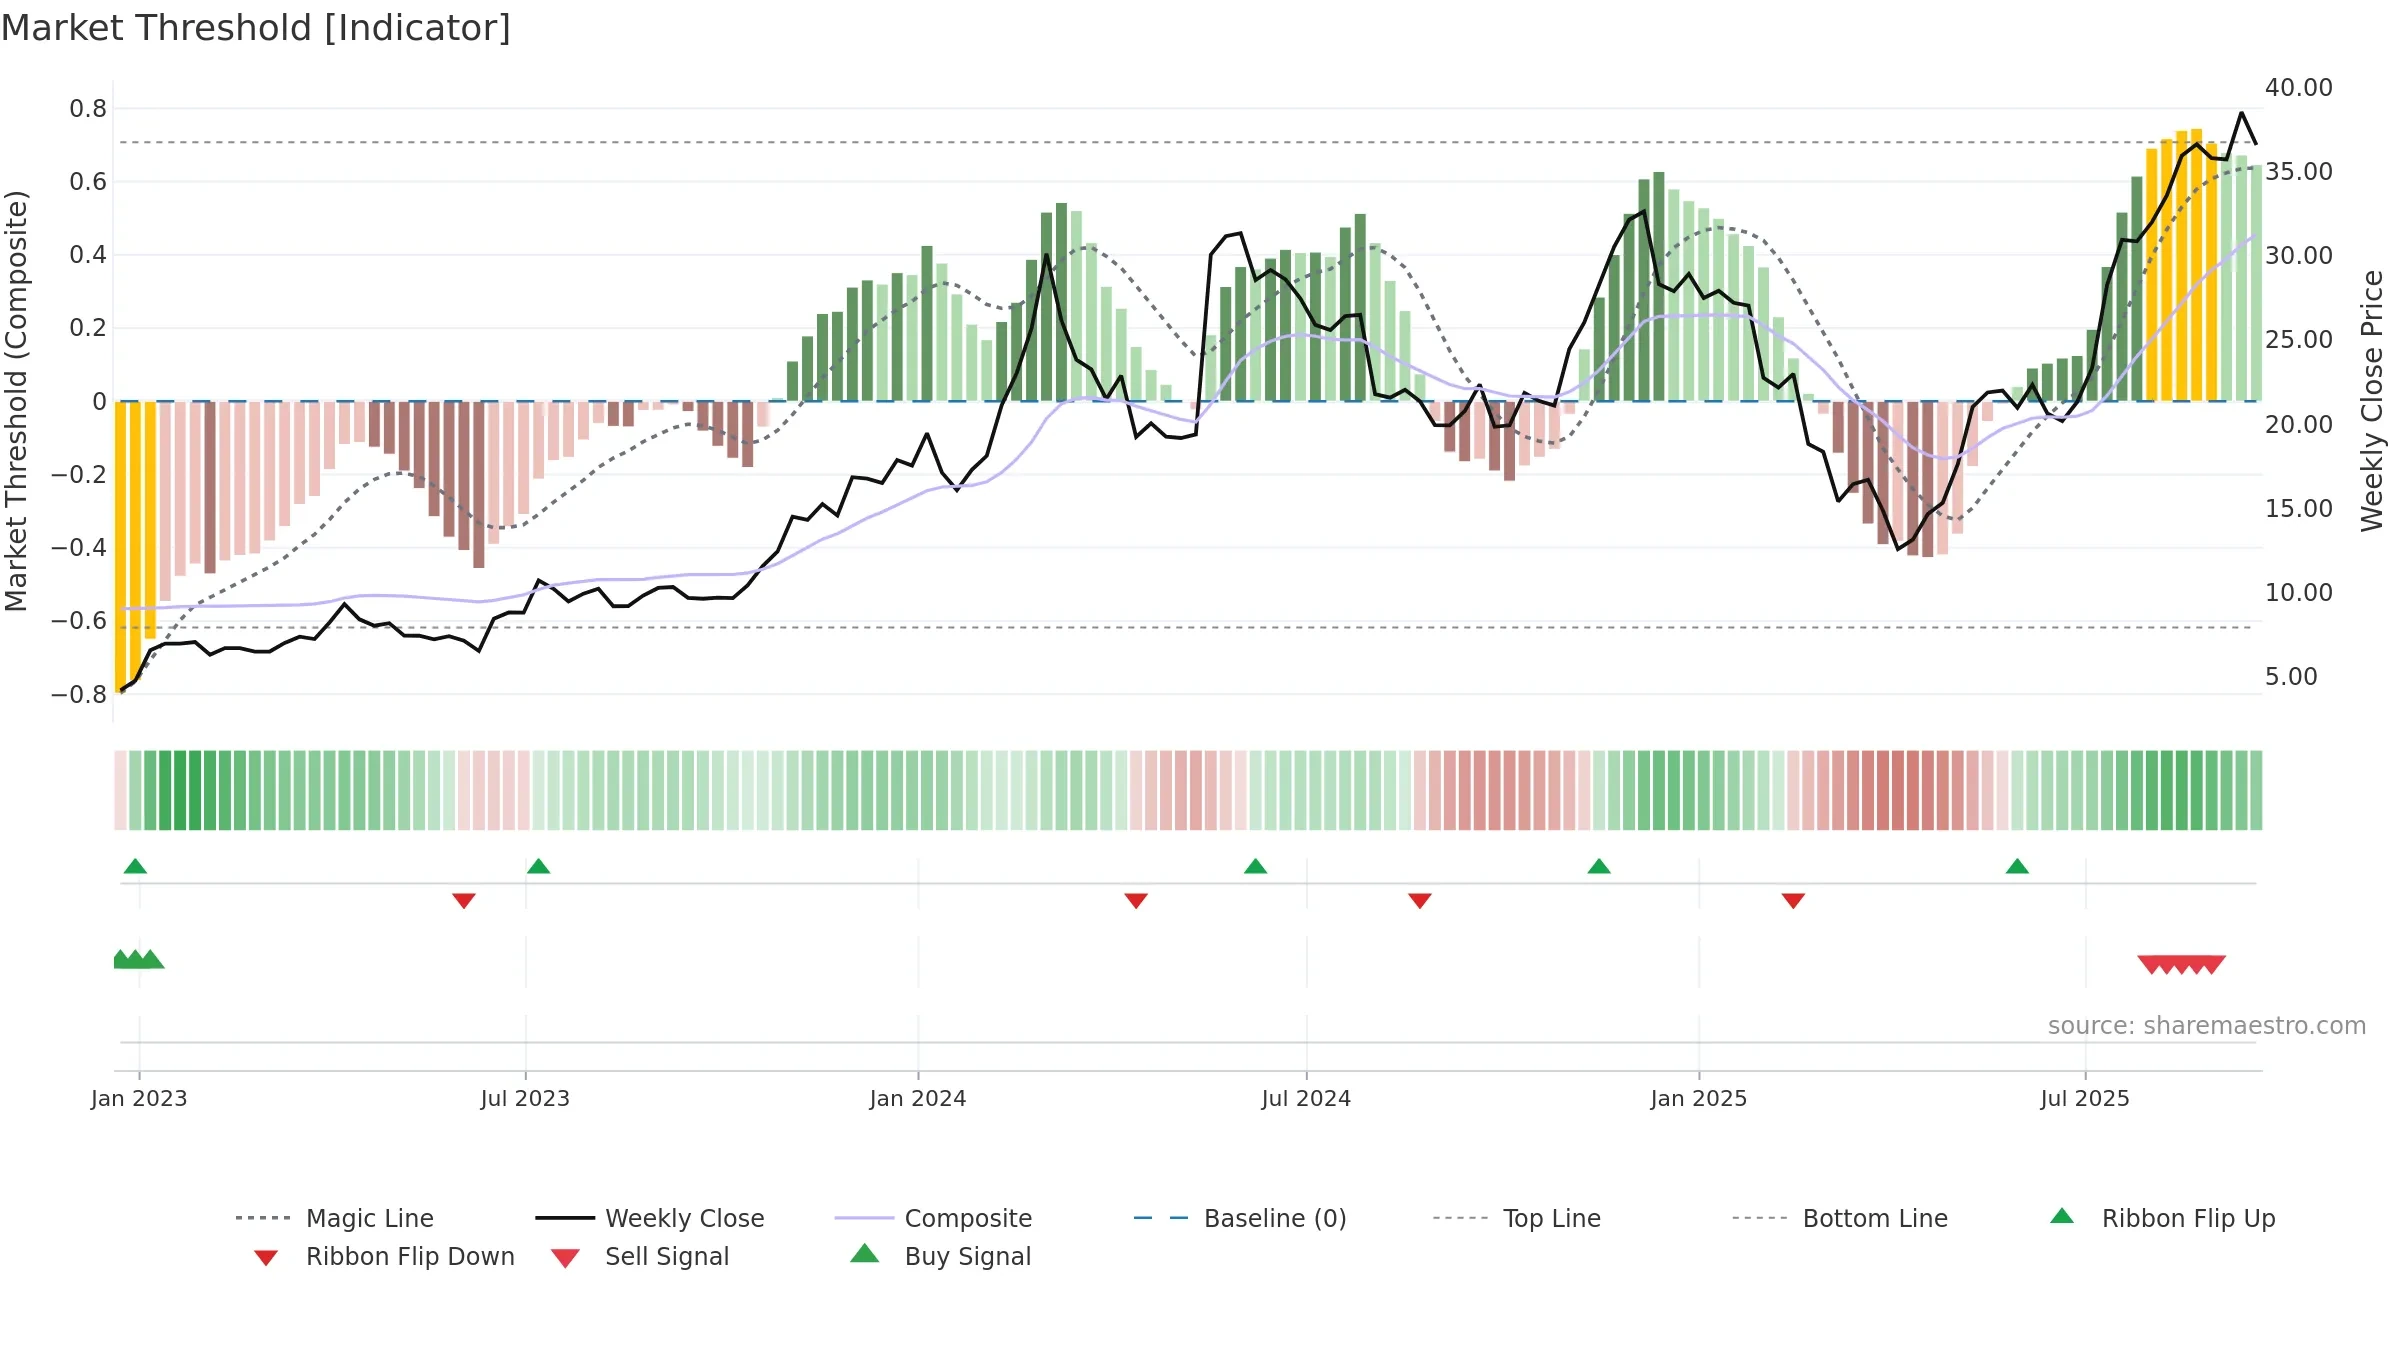Click the Jul 2023 x-axis label

coord(525,1098)
